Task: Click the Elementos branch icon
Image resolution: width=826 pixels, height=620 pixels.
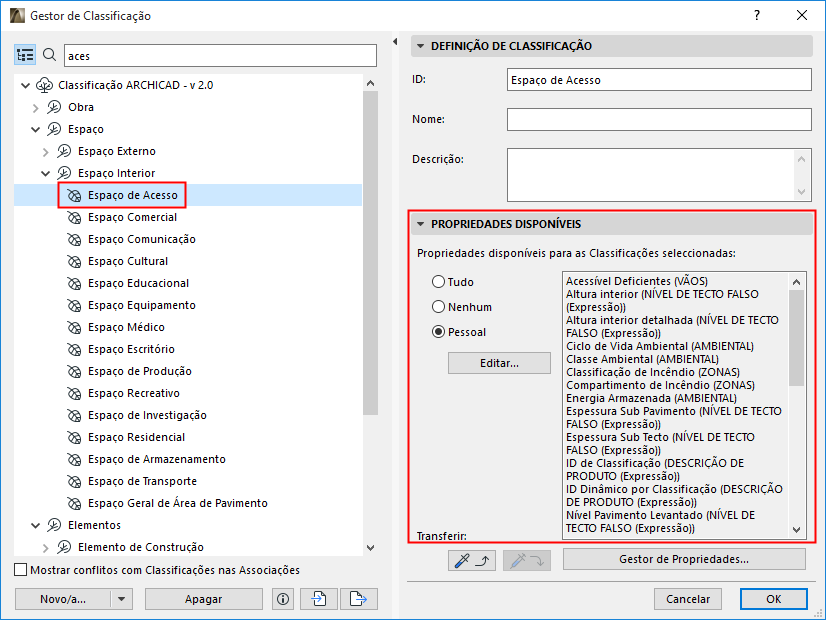Action: [54, 525]
